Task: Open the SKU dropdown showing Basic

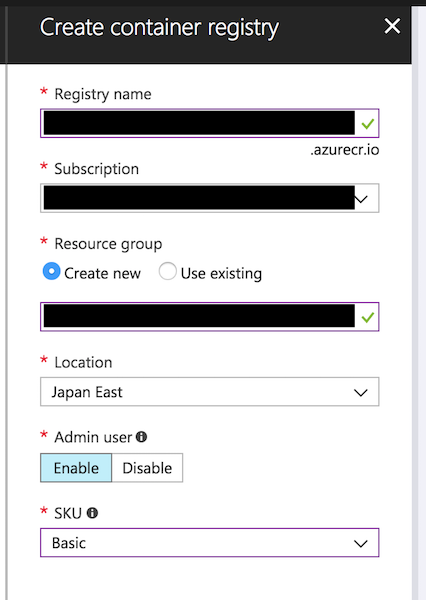Action: point(210,543)
